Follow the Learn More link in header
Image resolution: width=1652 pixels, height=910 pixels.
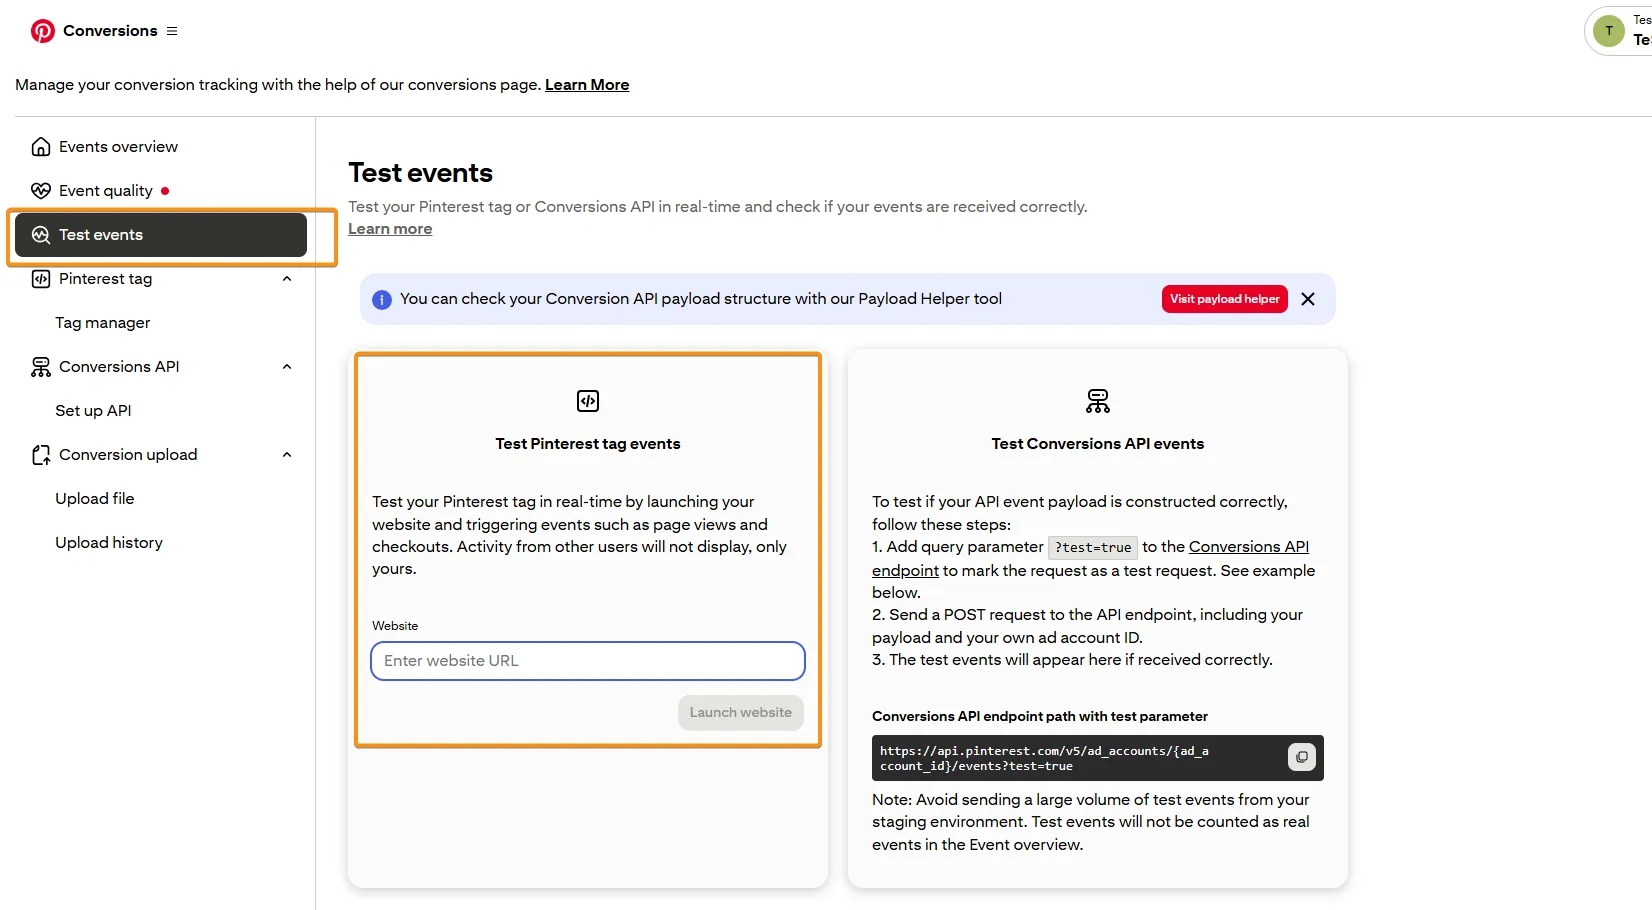pos(587,85)
